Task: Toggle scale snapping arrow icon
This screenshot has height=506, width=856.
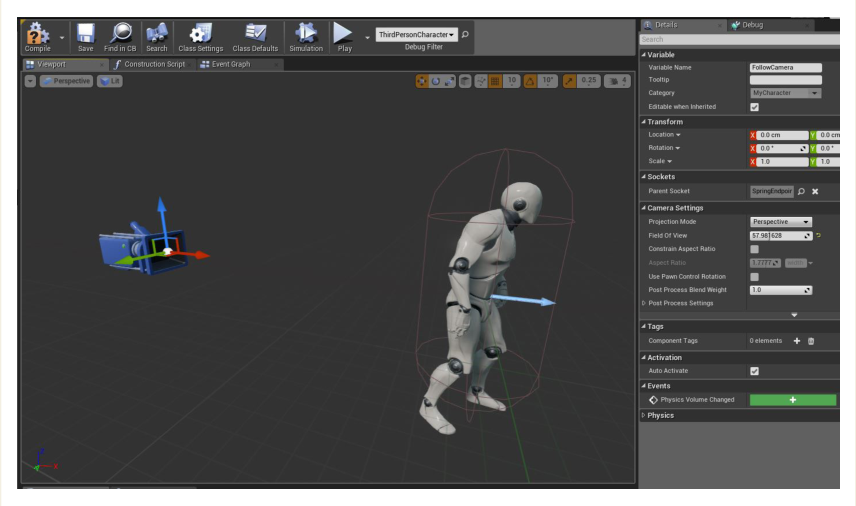Action: pos(569,81)
